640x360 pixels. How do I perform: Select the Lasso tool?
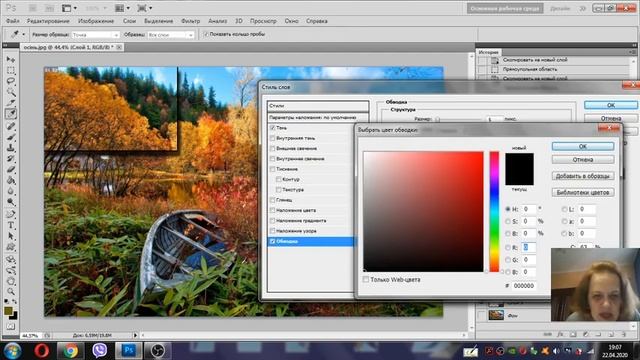[x=11, y=81]
